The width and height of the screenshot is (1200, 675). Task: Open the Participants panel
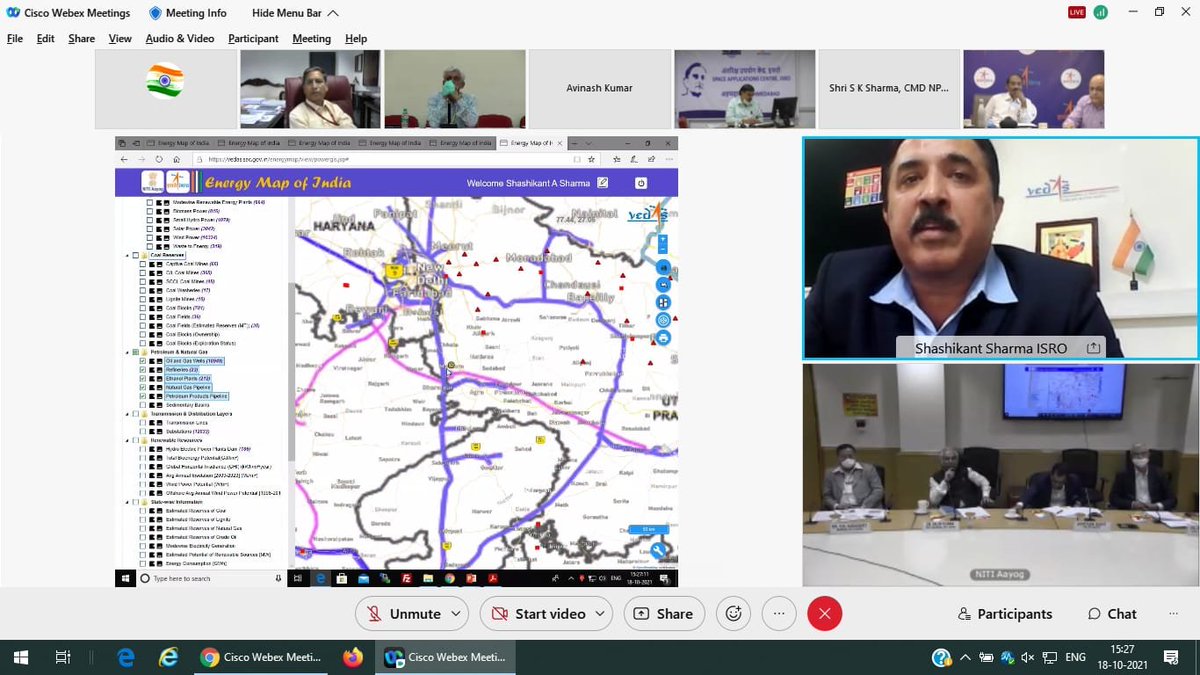(x=1004, y=613)
